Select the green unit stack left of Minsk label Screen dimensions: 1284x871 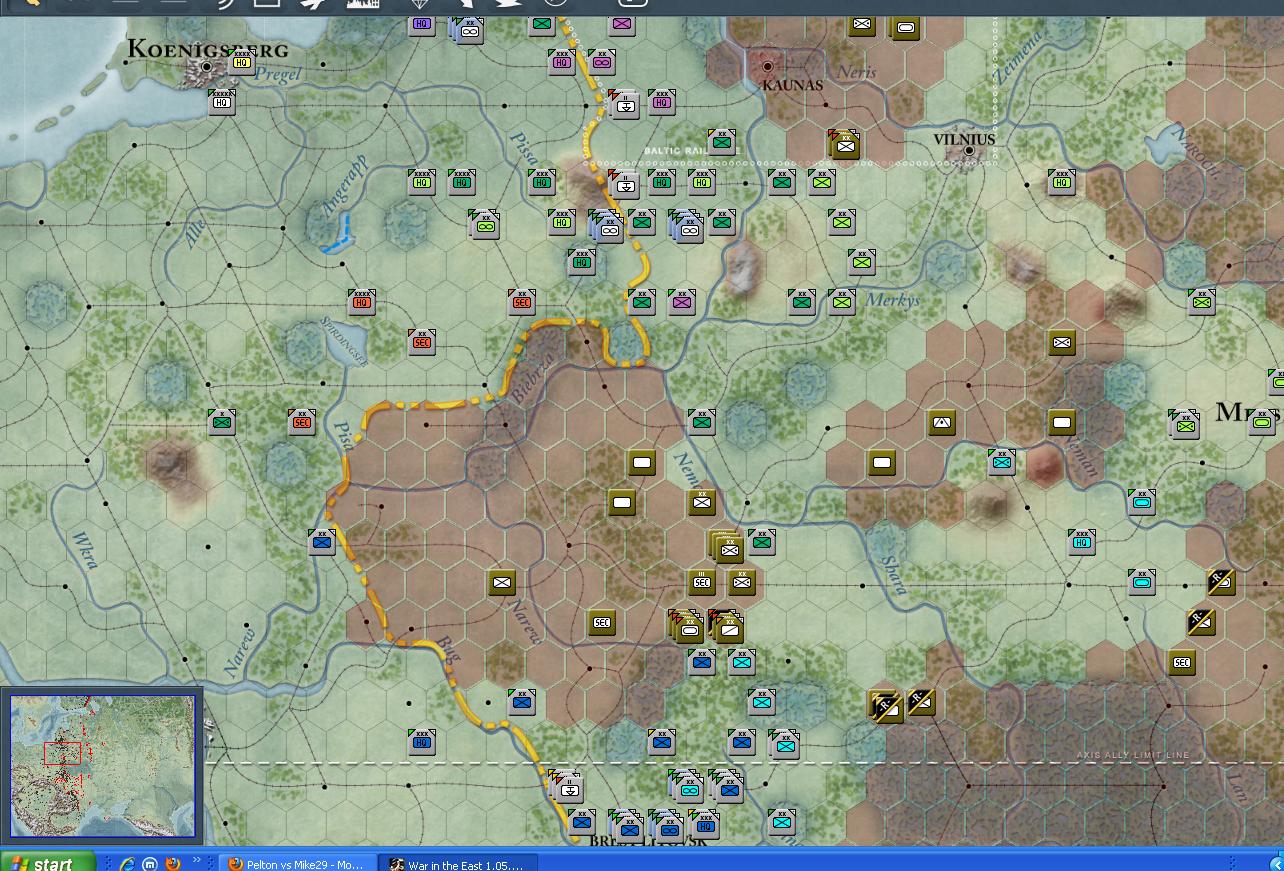(x=1185, y=424)
